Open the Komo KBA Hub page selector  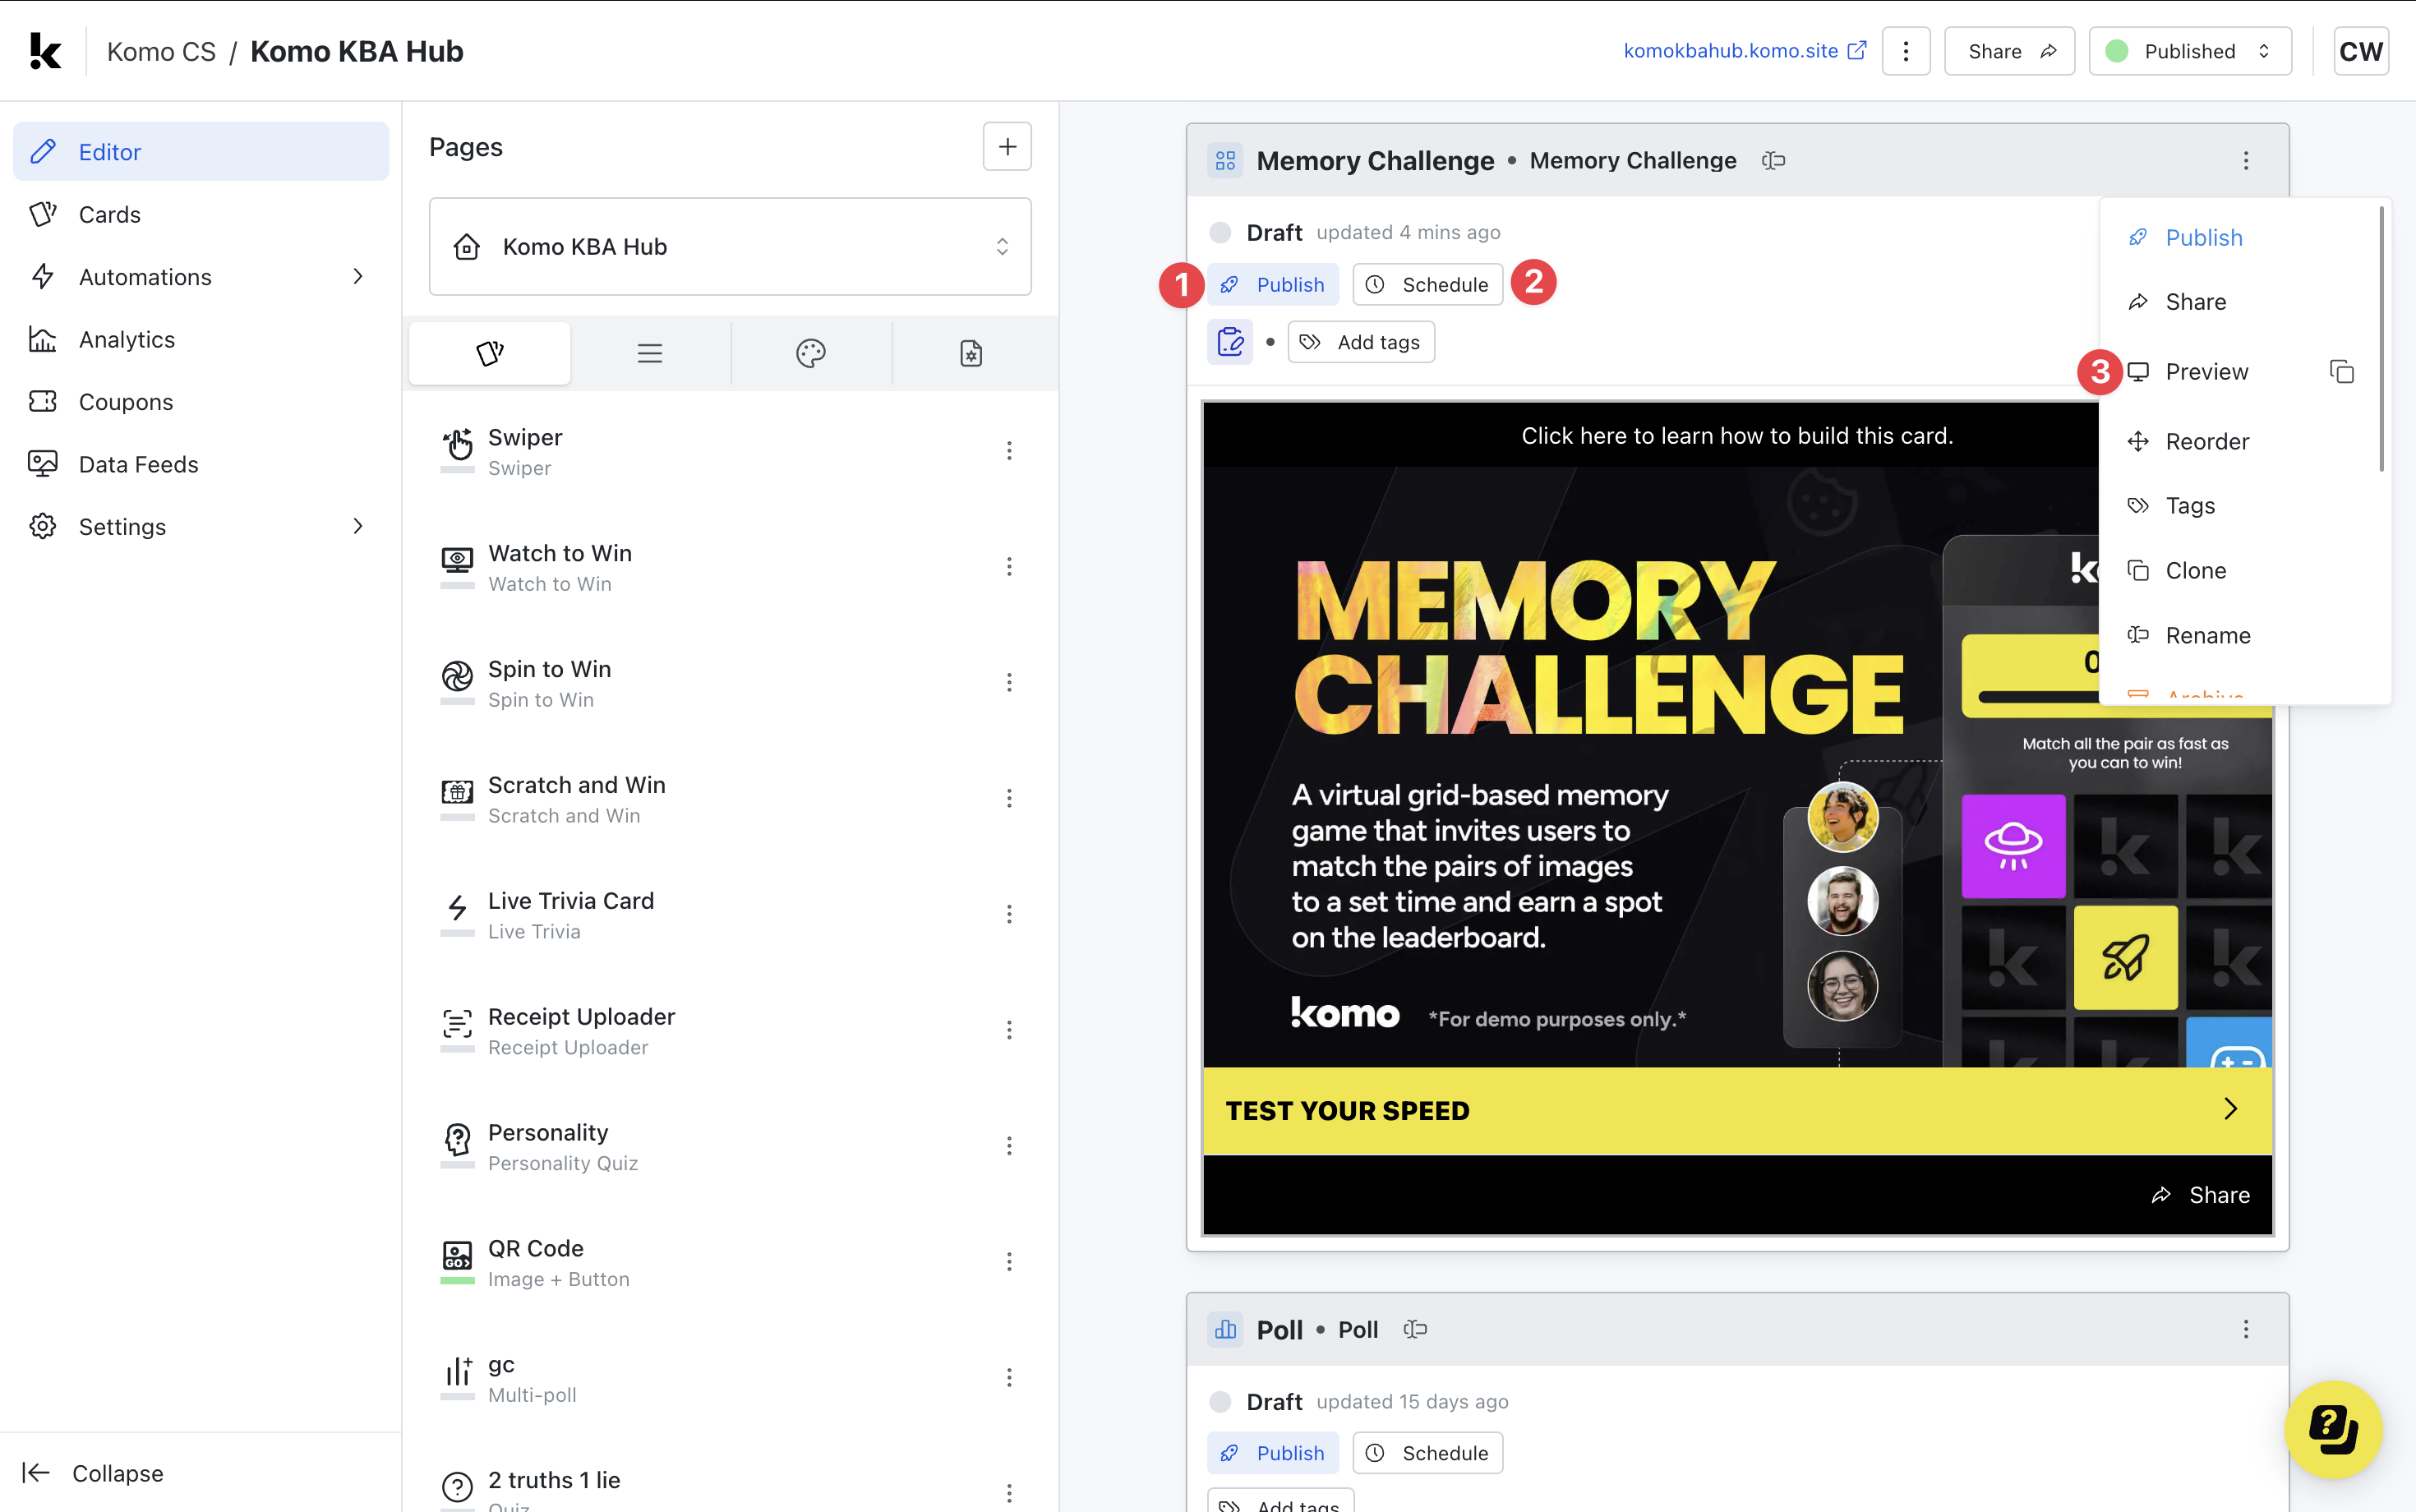(730, 246)
